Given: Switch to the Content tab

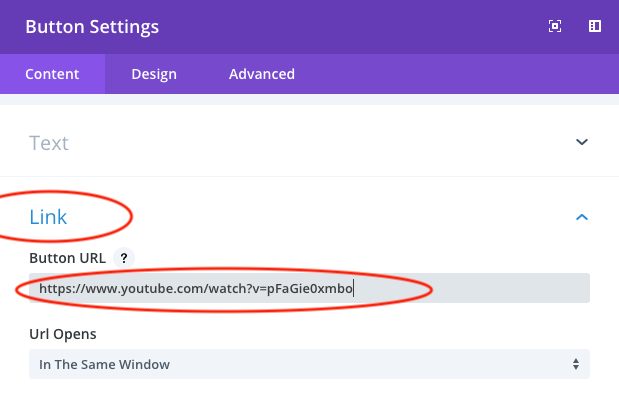Looking at the screenshot, I should point(52,74).
